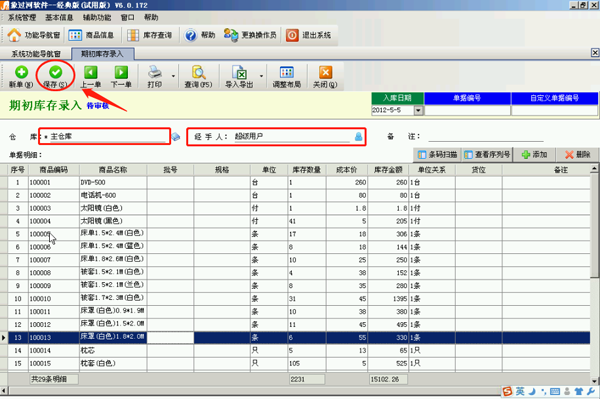Click the 单据编号 input field

[x=467, y=111]
